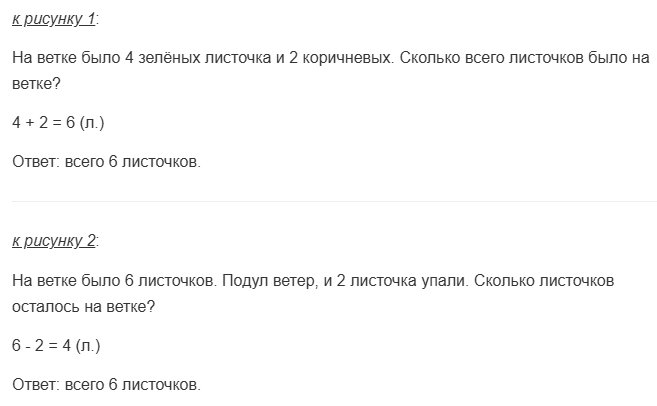Click the horizontal divider between the two sections
Screen dimensions: 657x406
tap(328, 201)
